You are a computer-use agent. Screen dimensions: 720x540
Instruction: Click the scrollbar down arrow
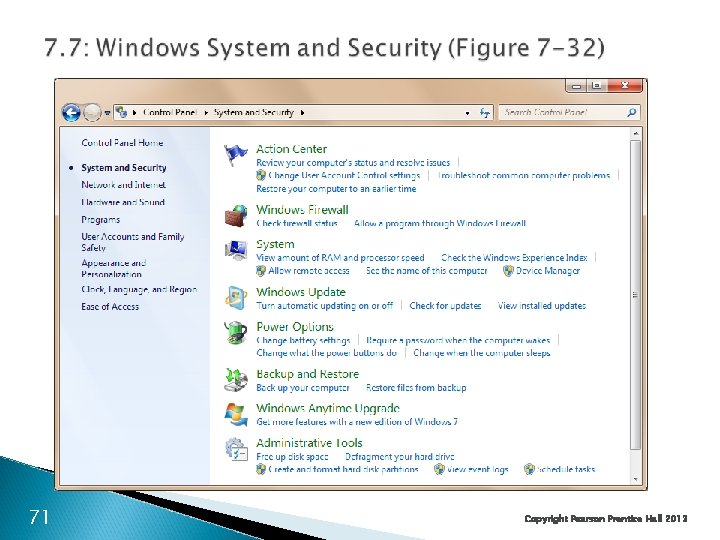636,480
